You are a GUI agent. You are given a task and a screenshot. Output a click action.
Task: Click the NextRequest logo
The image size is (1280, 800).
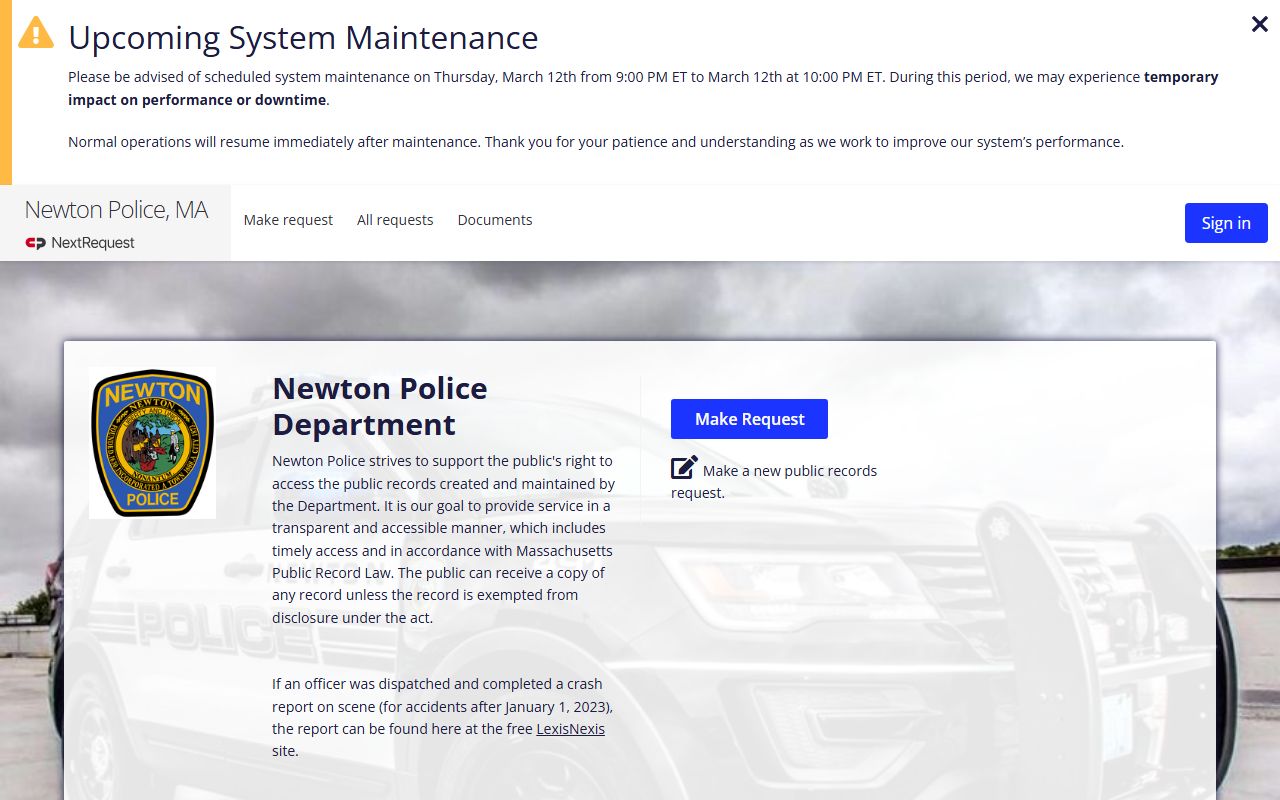[80, 243]
